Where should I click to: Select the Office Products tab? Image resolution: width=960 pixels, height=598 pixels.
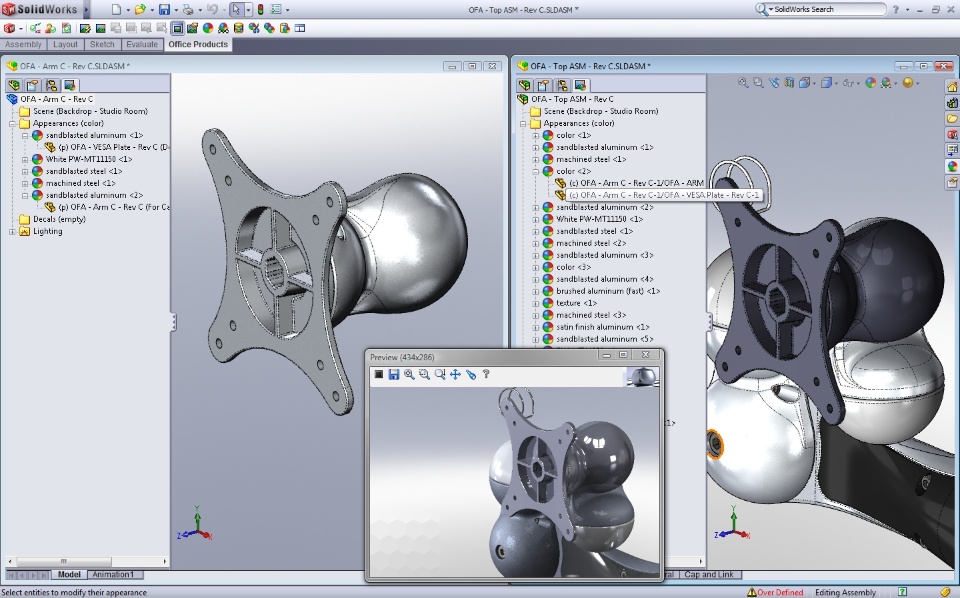(x=198, y=44)
